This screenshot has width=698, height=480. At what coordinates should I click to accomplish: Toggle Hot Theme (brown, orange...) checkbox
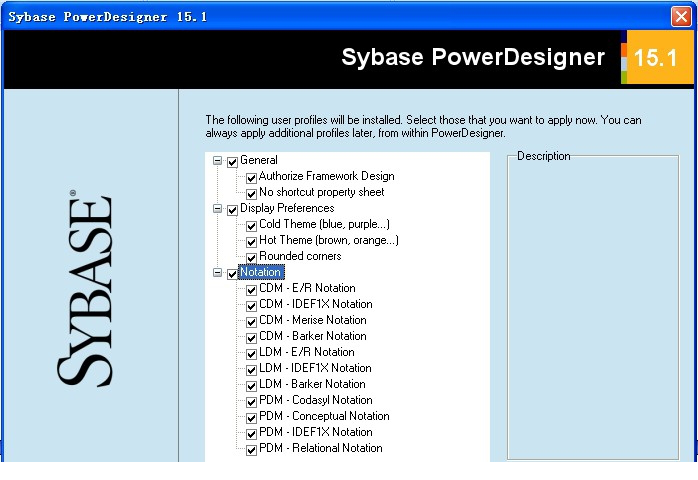click(252, 242)
